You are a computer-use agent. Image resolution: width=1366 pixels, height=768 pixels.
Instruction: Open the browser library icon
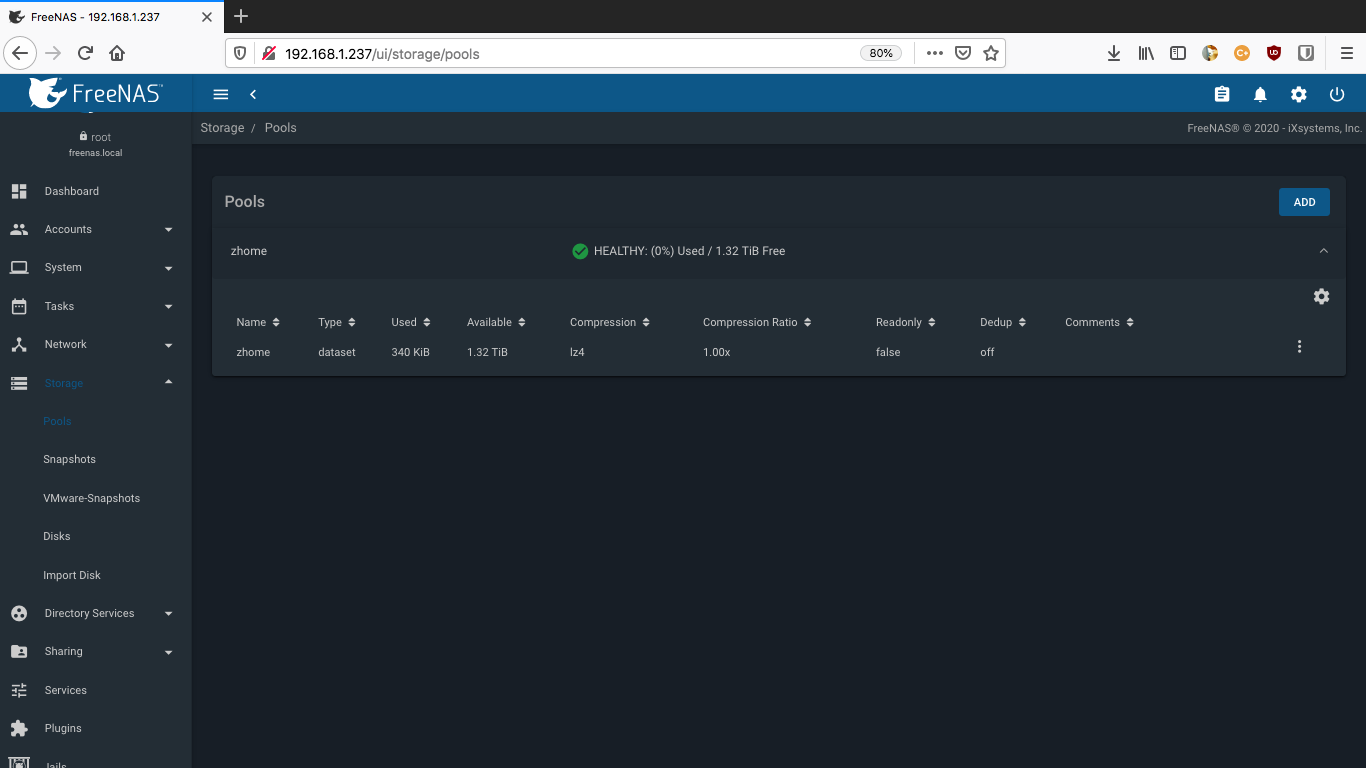coord(1146,53)
